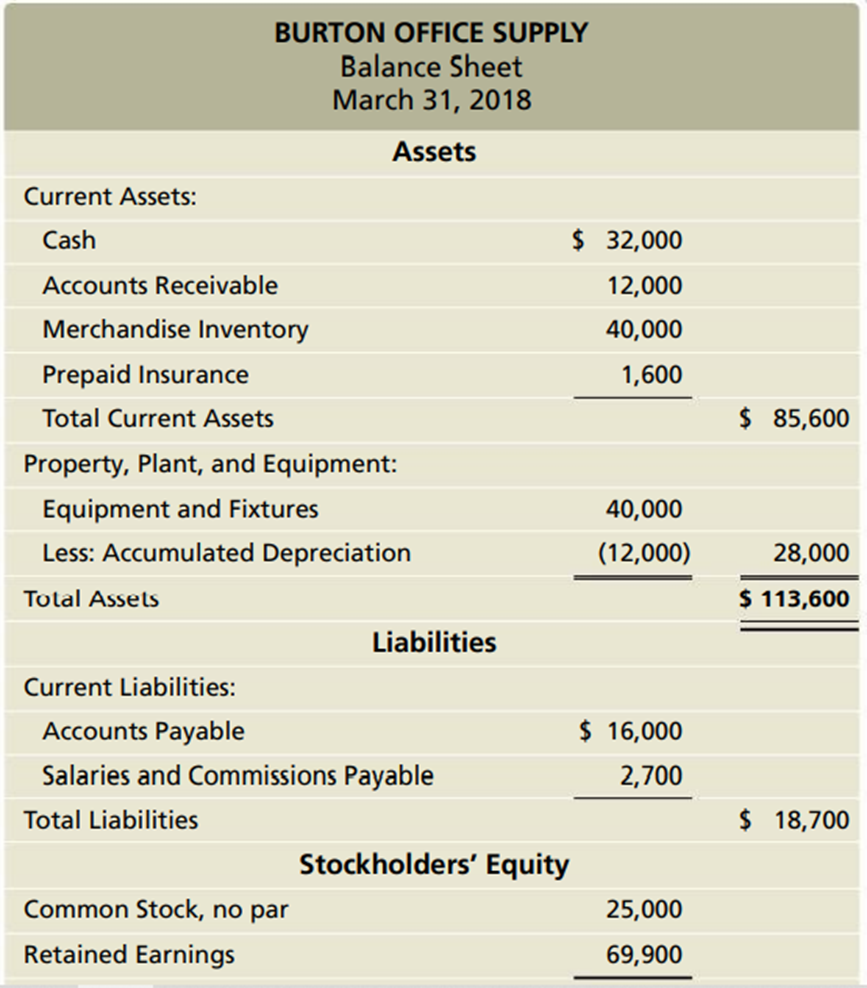Select the Stockholders' Equity heading

pyautogui.click(x=434, y=865)
